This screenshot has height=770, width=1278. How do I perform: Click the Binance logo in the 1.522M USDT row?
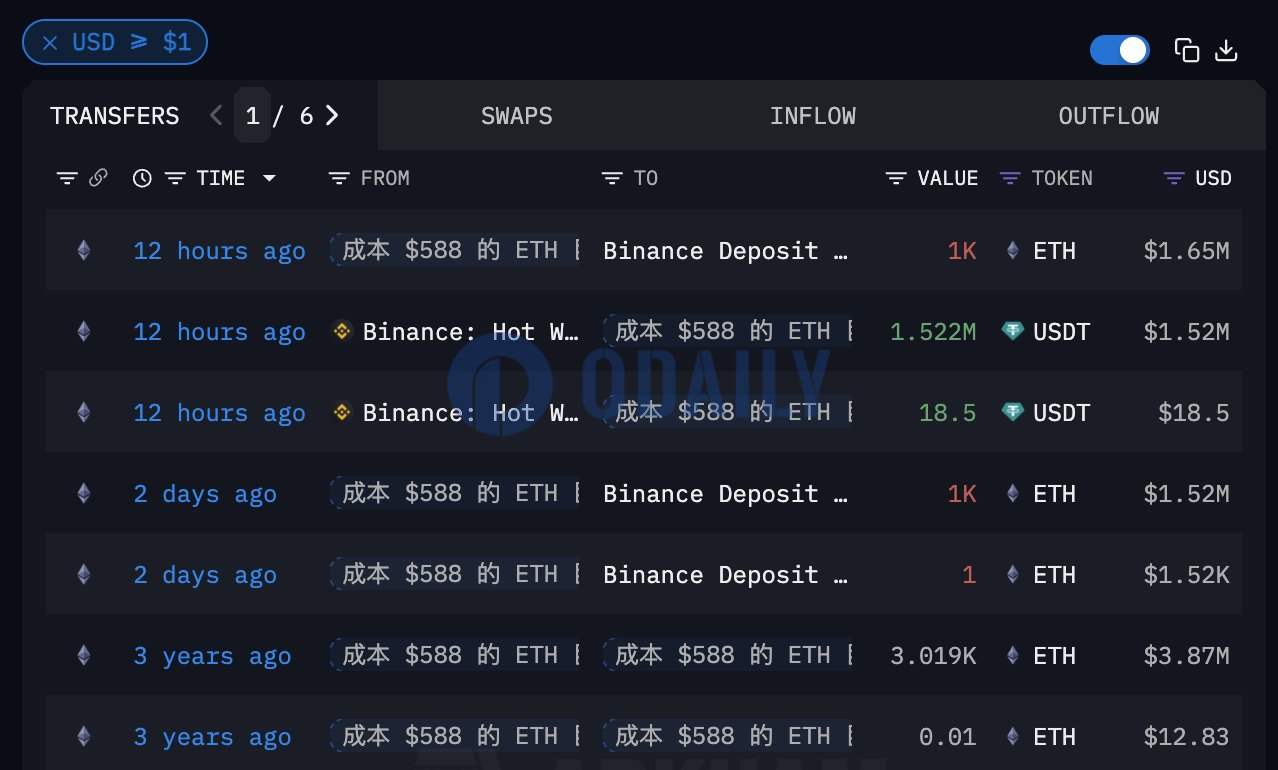coord(342,331)
